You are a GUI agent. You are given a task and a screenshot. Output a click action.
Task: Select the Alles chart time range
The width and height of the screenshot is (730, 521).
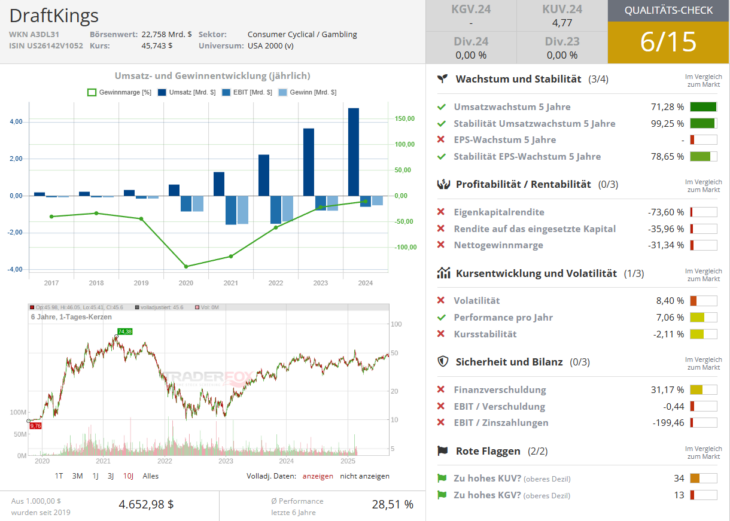click(x=150, y=476)
